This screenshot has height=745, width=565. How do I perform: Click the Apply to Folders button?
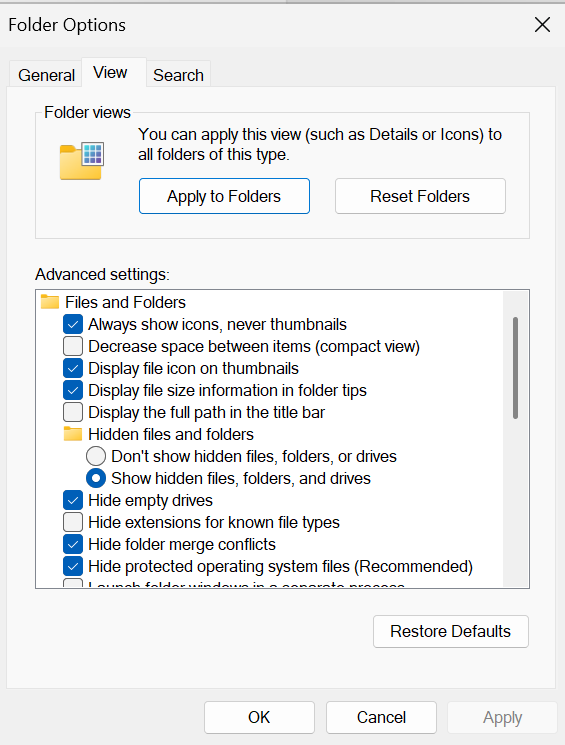(224, 196)
